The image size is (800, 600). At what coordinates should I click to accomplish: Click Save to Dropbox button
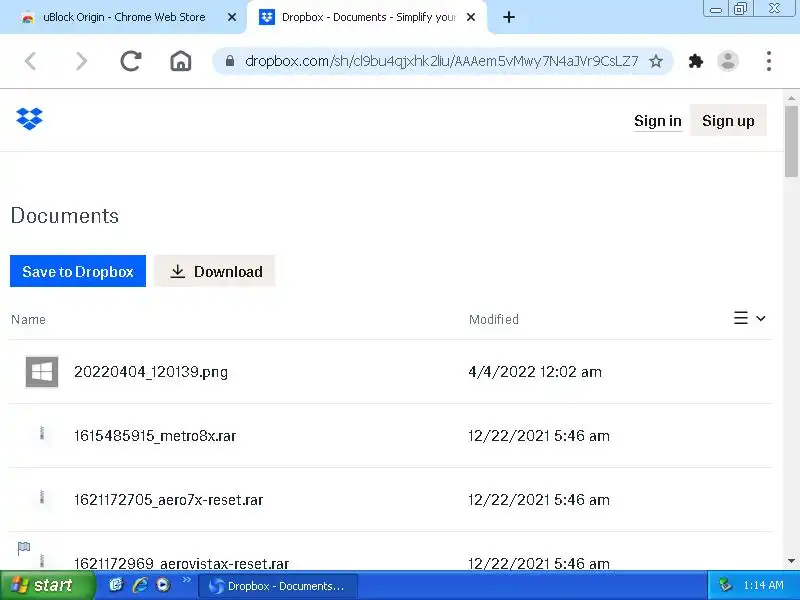[78, 271]
